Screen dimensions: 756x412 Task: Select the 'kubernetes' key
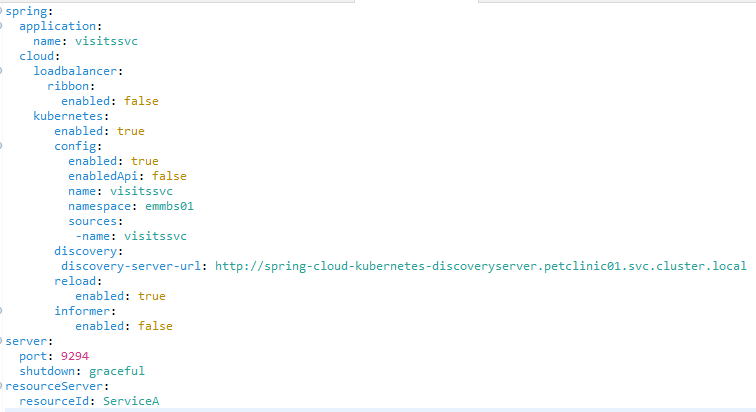point(68,116)
